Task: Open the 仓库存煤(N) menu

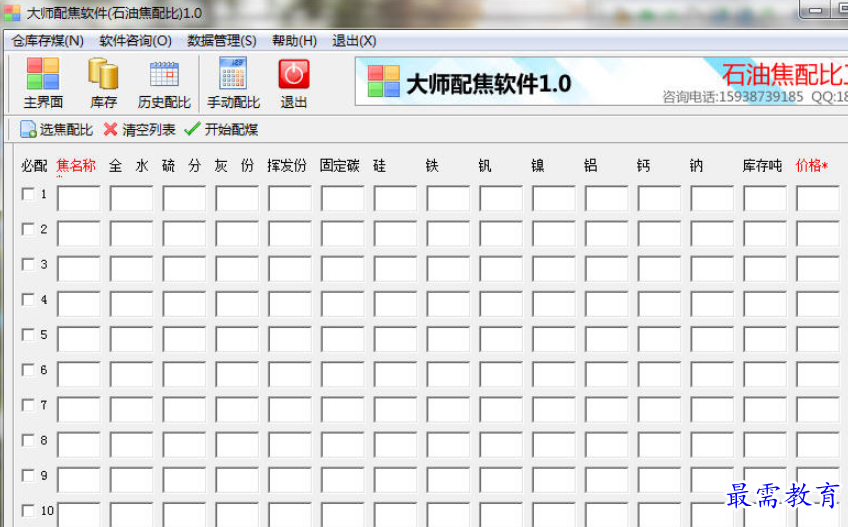Action: point(48,41)
